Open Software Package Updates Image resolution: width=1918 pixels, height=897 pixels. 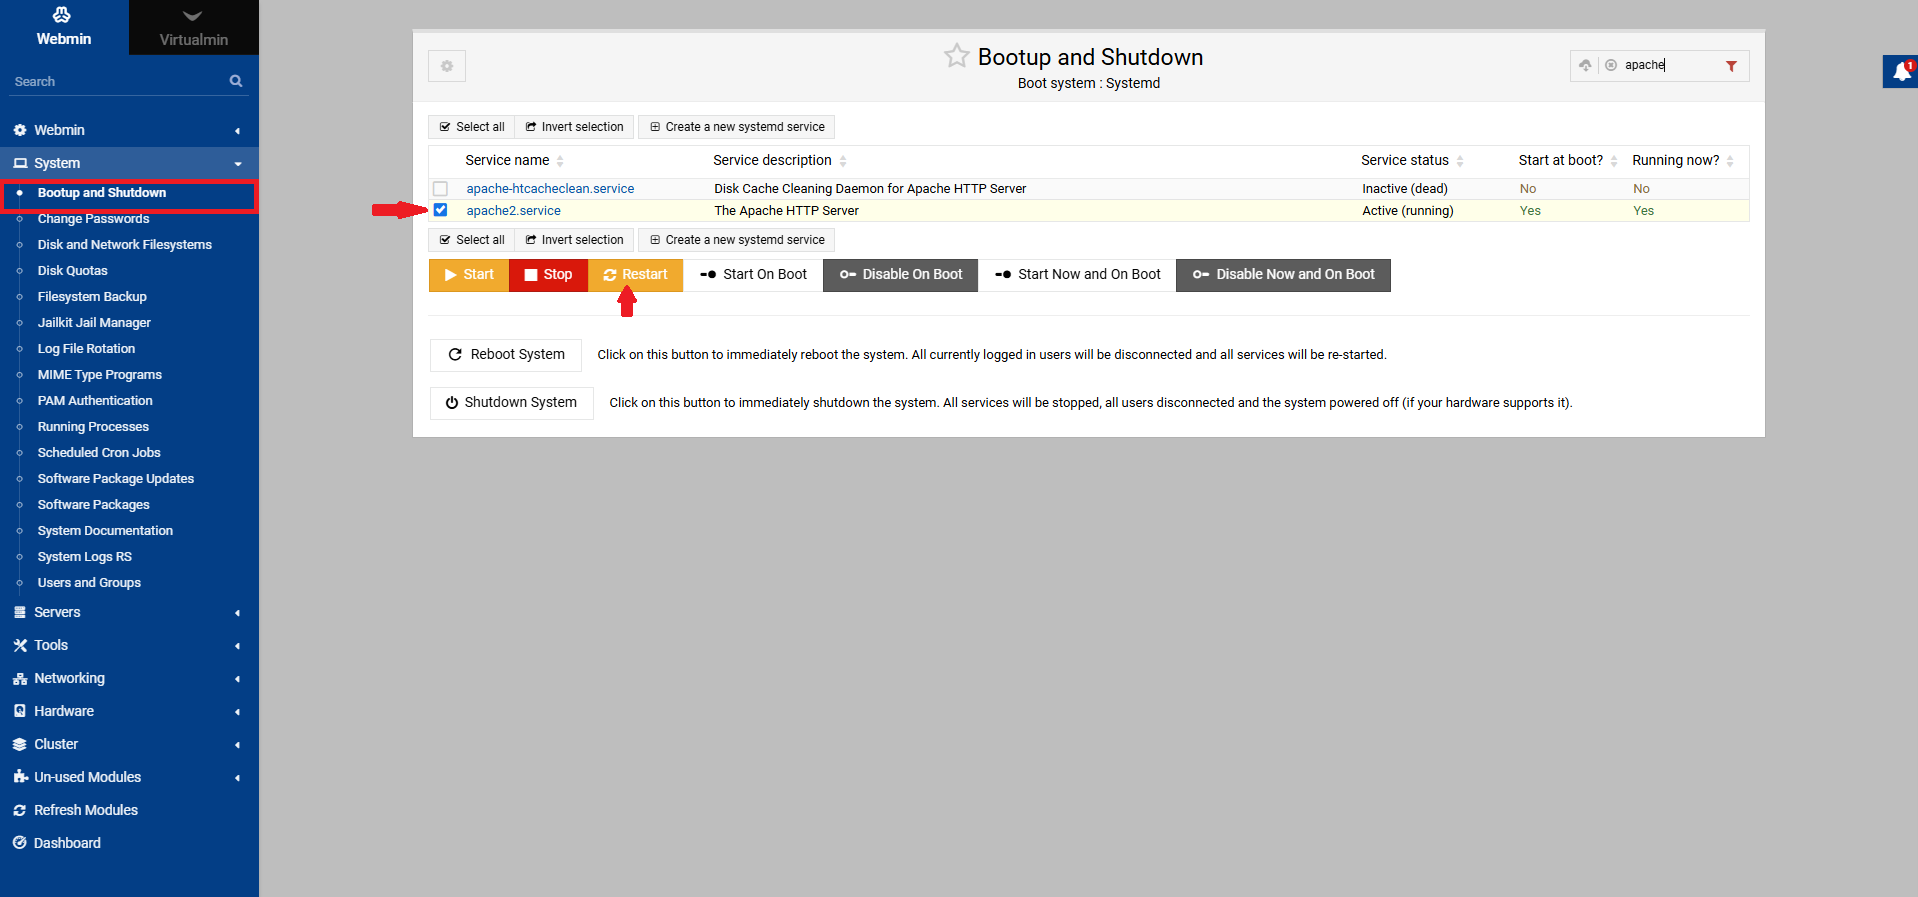click(116, 479)
